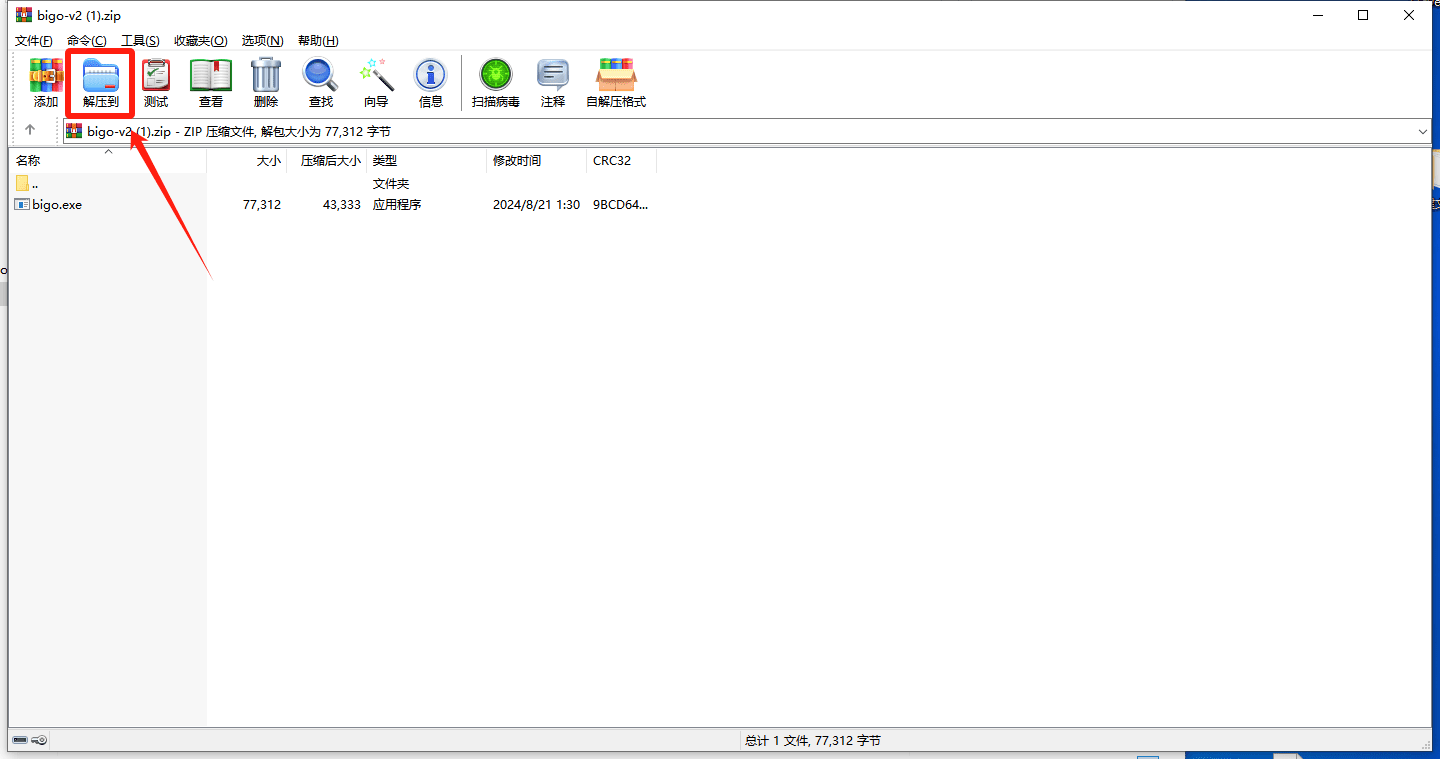
Task: Click the 文件夹 type cell
Action: tap(391, 184)
